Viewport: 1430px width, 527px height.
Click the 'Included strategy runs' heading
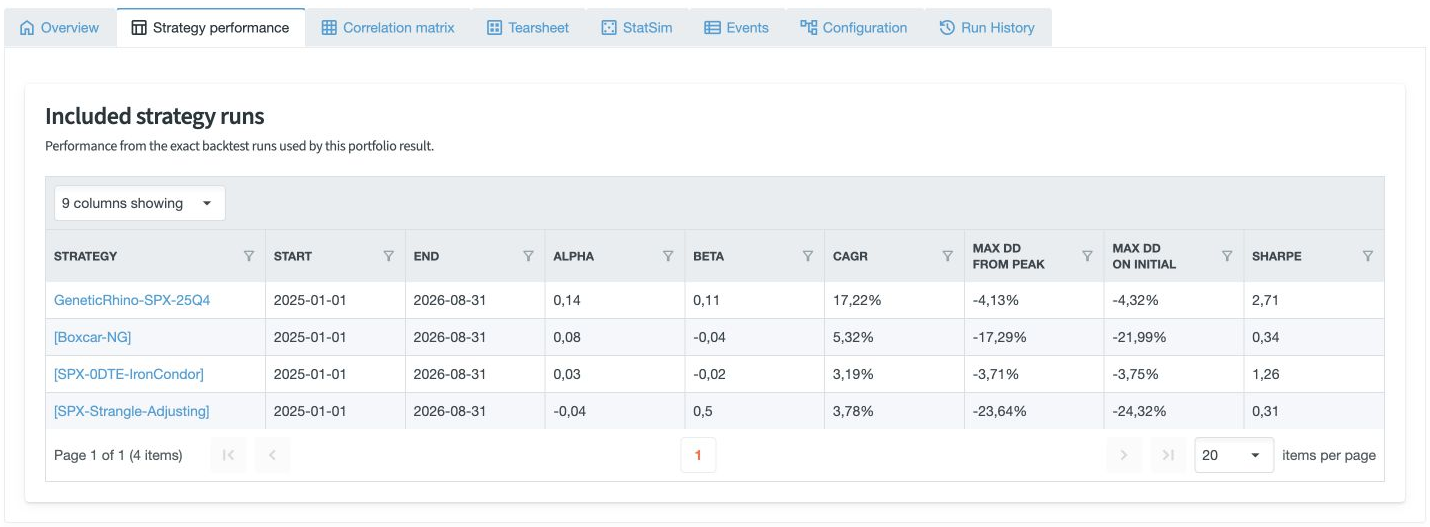155,116
